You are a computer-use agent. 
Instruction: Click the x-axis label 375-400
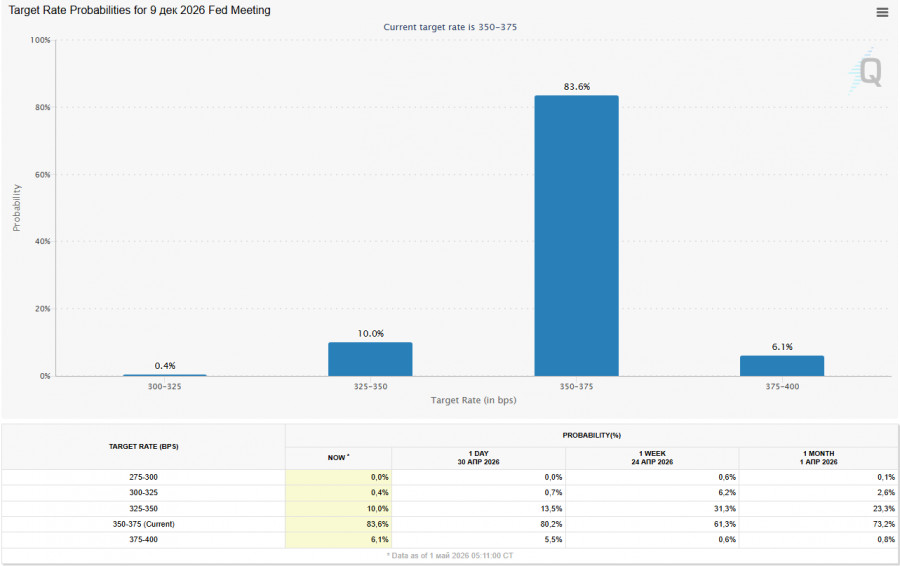click(782, 387)
